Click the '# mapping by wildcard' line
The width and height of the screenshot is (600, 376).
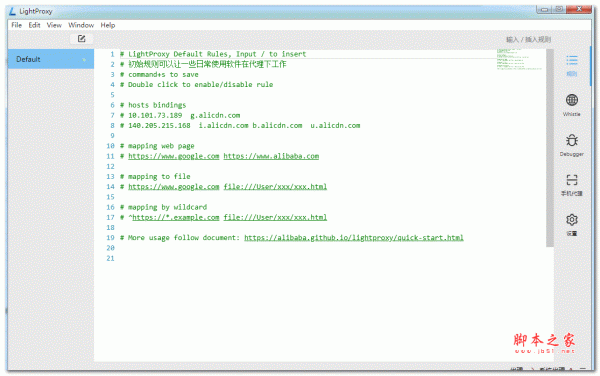(x=163, y=207)
